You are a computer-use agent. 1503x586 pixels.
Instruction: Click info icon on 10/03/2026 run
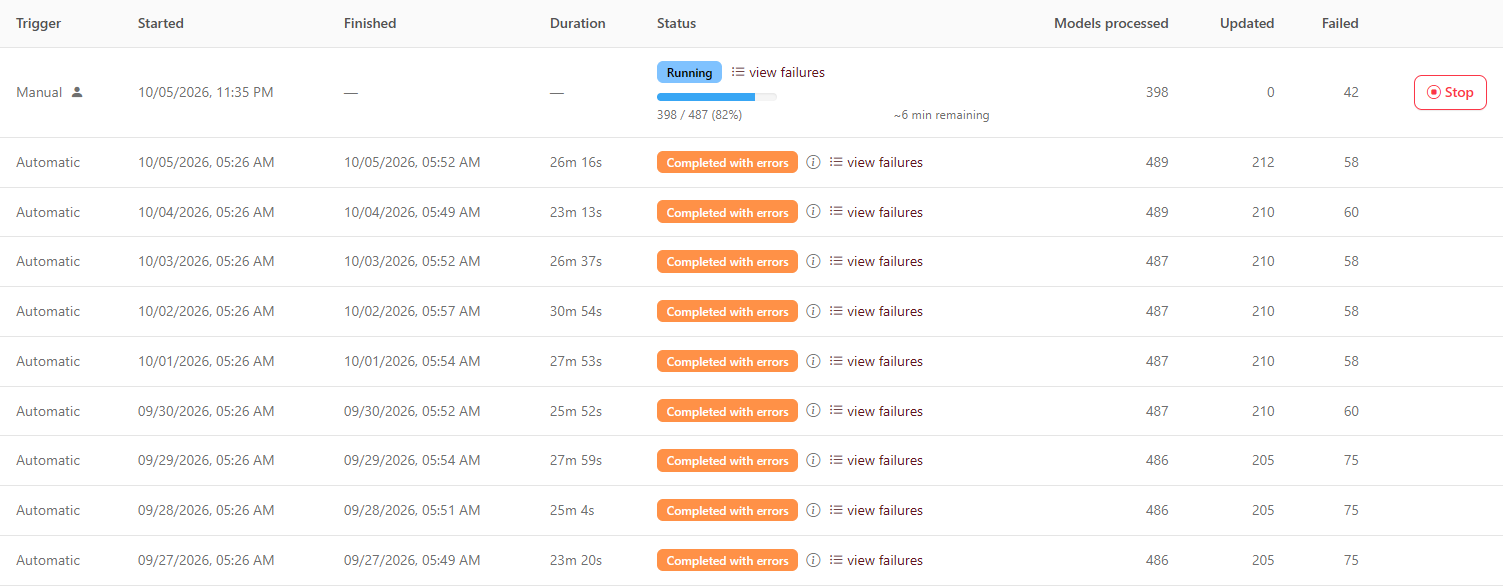[813, 261]
